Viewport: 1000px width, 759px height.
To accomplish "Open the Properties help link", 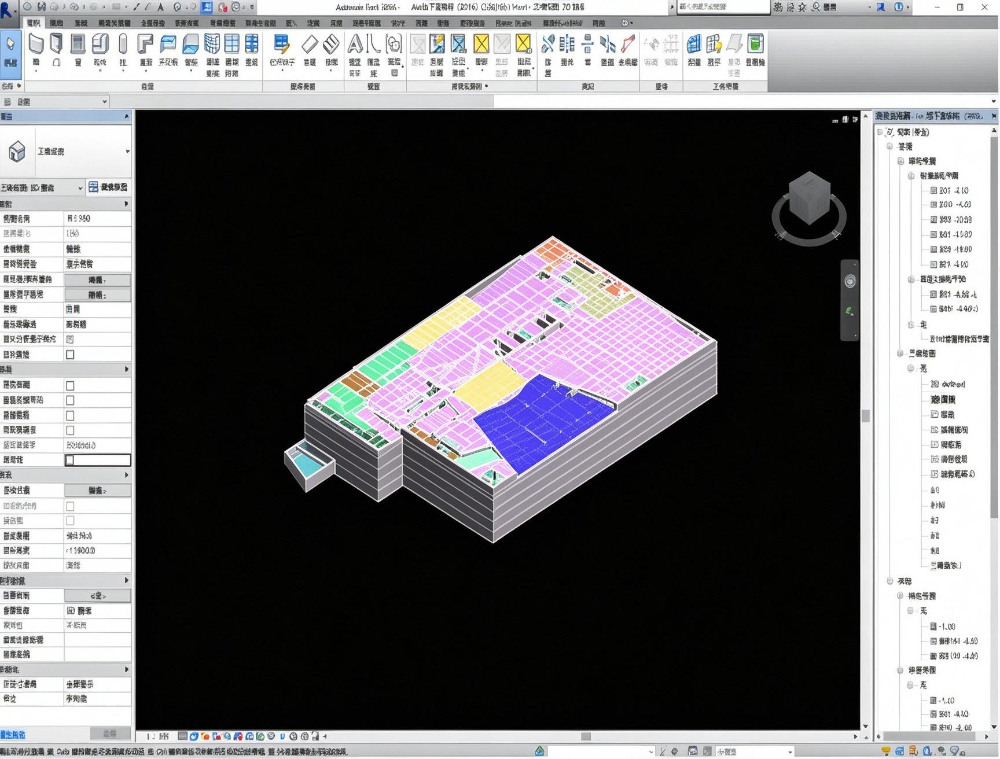I will [x=13, y=735].
